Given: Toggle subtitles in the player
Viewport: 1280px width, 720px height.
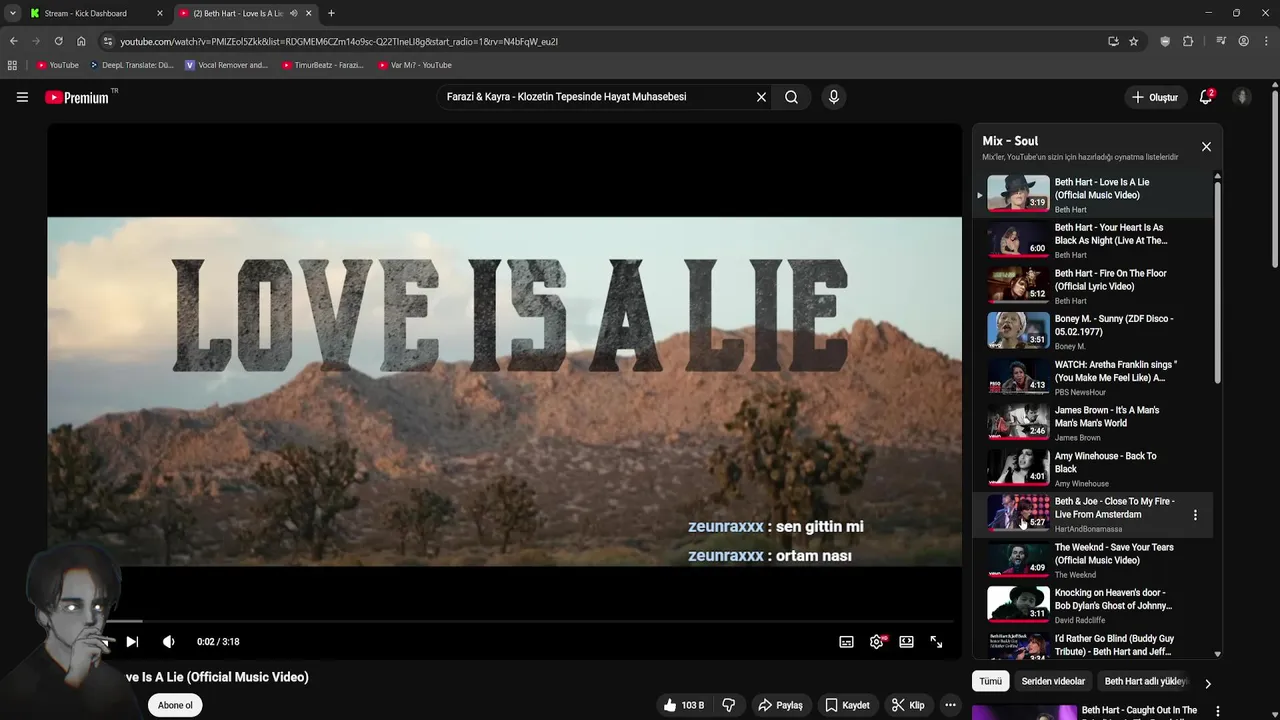Looking at the screenshot, I should (x=846, y=642).
